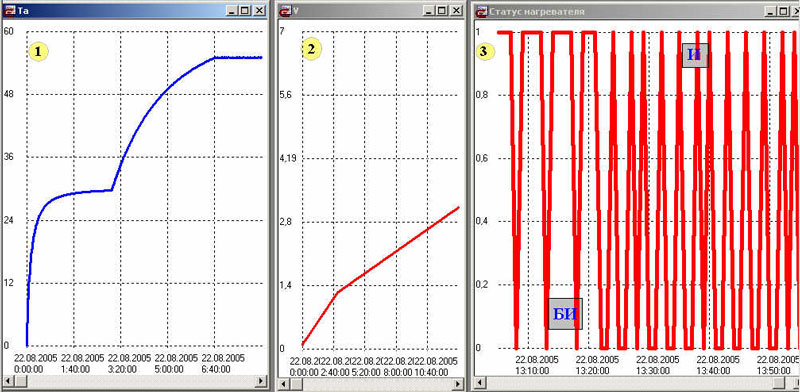800x392 pixels.
Task: Click the Статус нагревателя window title icon
Action: click(482, 11)
